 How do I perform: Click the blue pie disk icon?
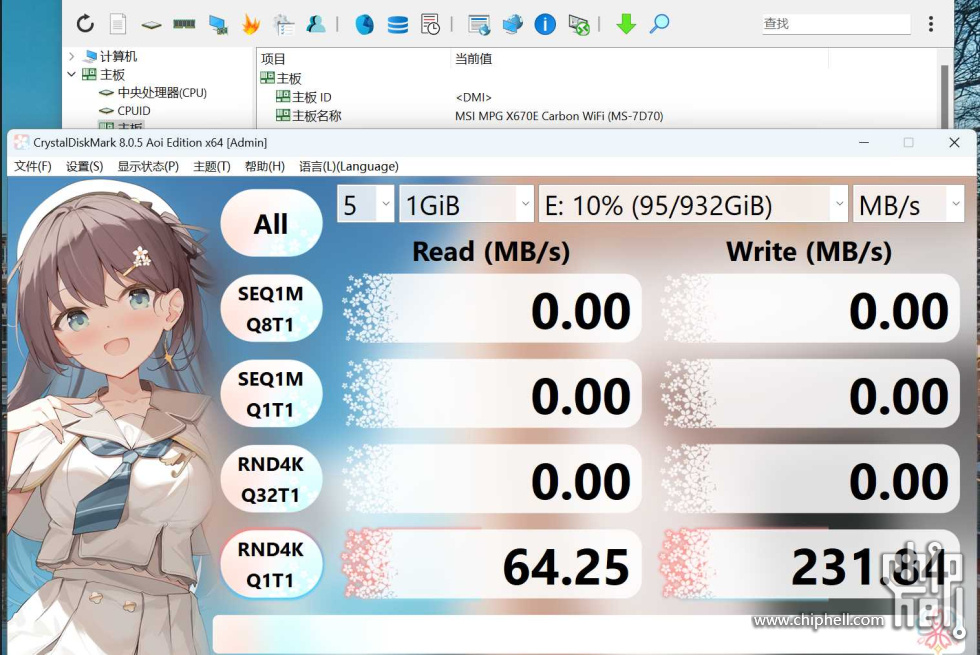point(364,24)
